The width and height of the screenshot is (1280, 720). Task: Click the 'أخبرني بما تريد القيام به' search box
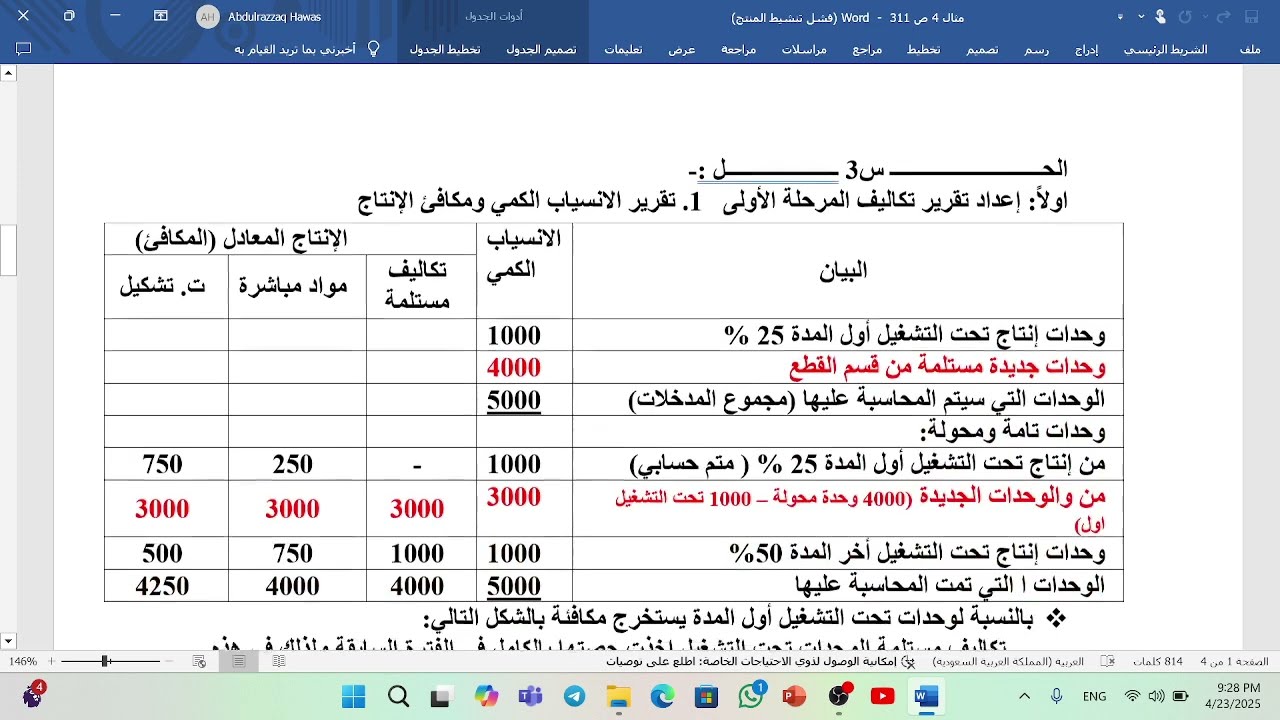point(295,49)
